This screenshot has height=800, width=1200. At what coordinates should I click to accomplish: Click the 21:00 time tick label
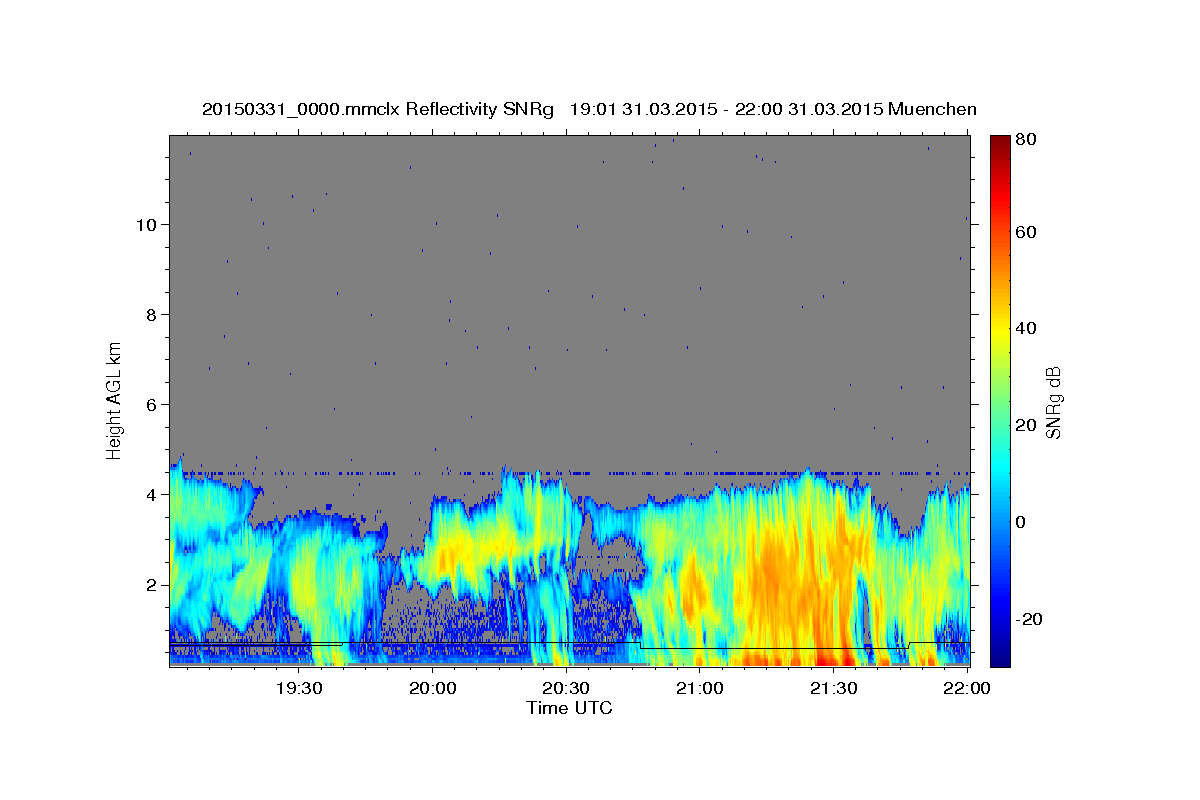[x=700, y=688]
